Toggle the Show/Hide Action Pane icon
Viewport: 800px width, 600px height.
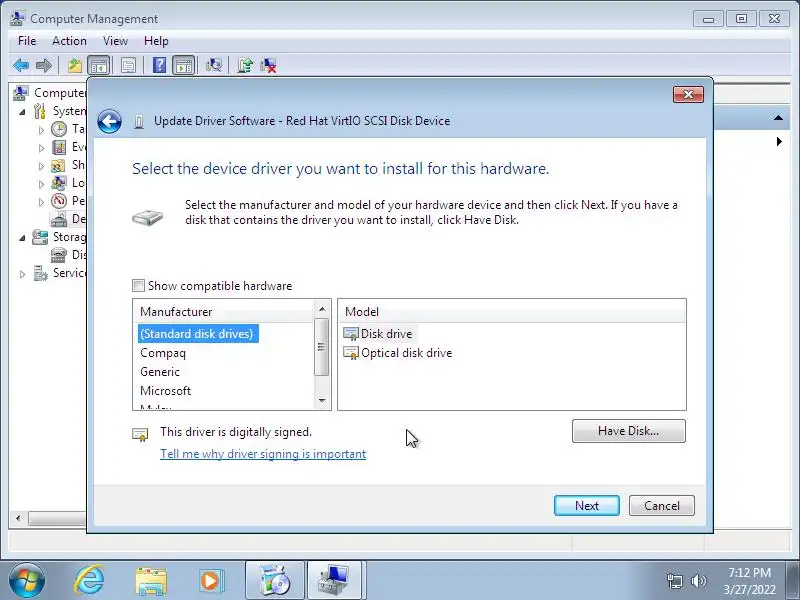point(184,65)
